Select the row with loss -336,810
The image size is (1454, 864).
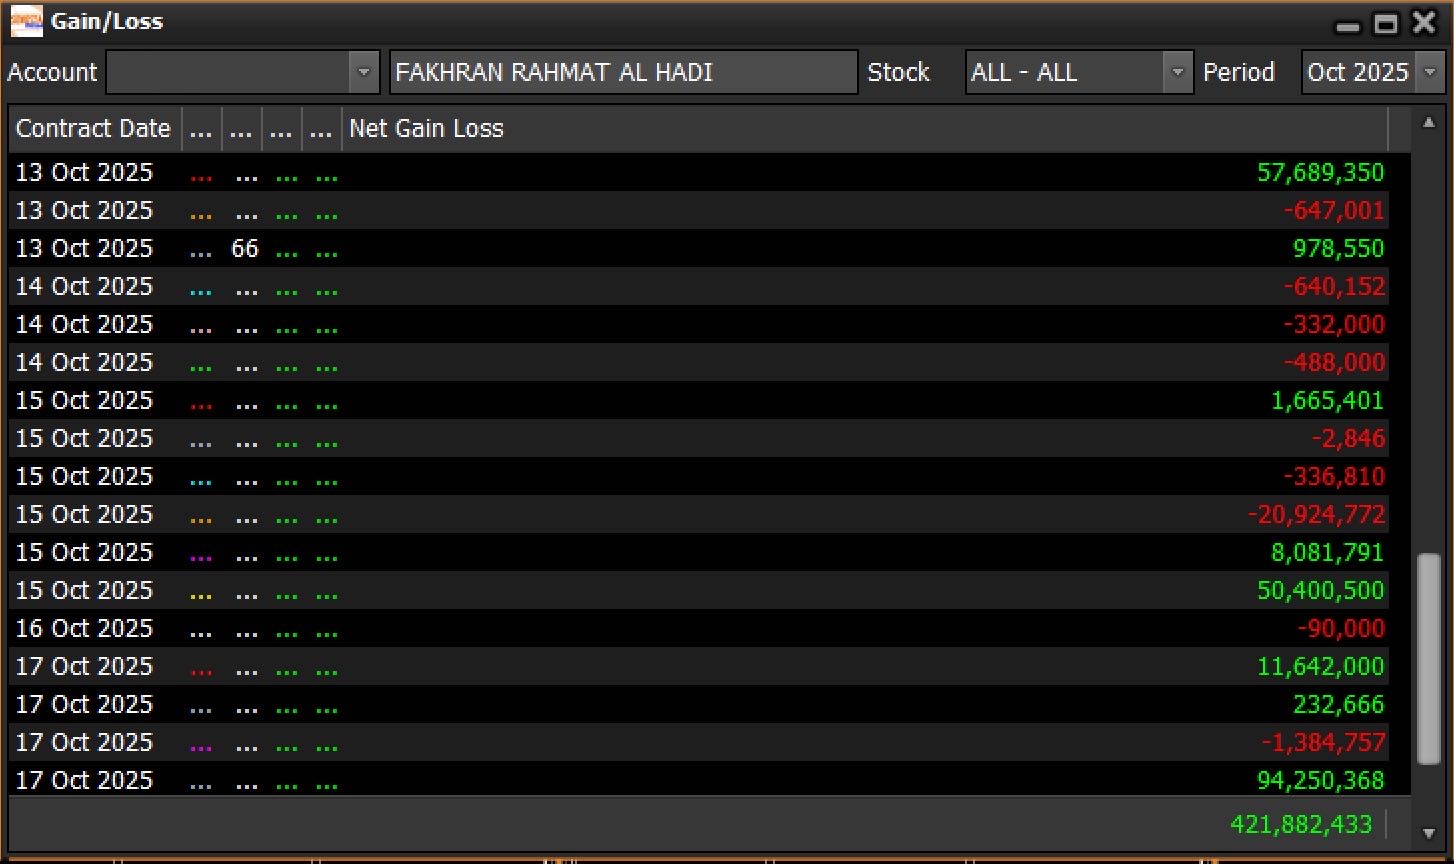point(699,476)
